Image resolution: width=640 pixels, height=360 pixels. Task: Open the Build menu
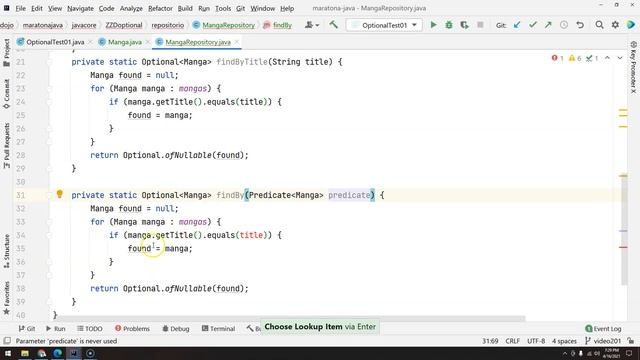pyautogui.click(x=185, y=8)
